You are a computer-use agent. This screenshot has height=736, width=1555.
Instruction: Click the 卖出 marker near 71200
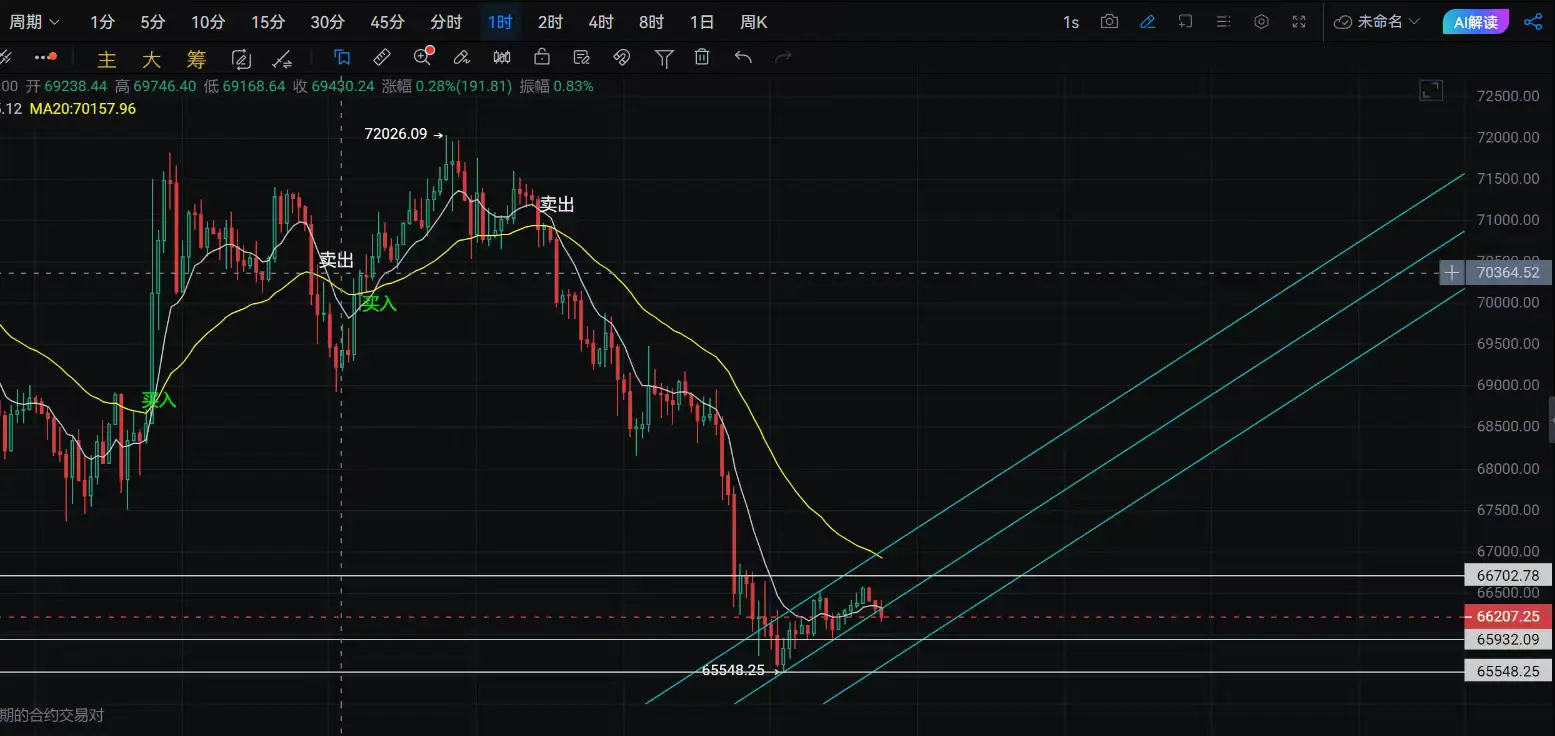[557, 205]
